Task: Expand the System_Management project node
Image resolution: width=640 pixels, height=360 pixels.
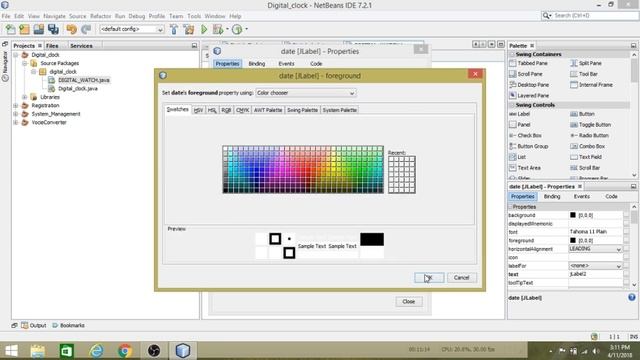Action: point(16,114)
